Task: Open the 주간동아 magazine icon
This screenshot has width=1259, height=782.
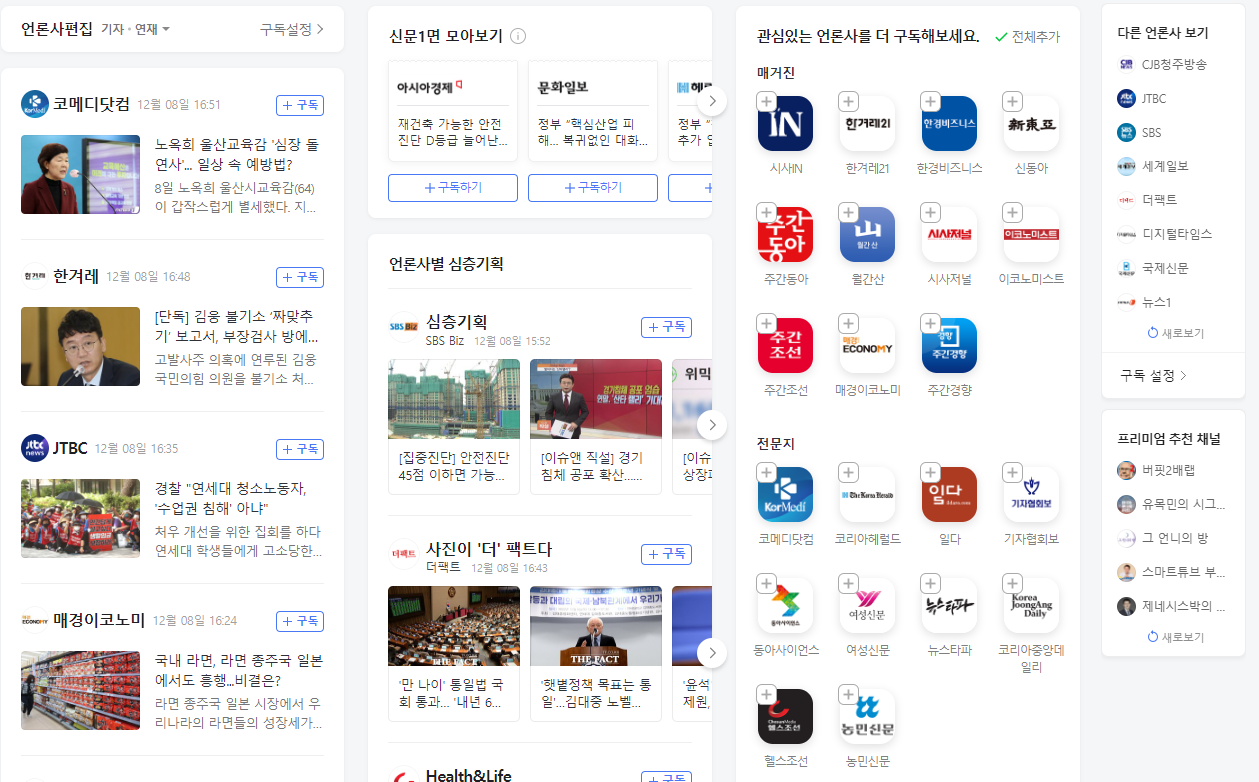Action: (785, 234)
